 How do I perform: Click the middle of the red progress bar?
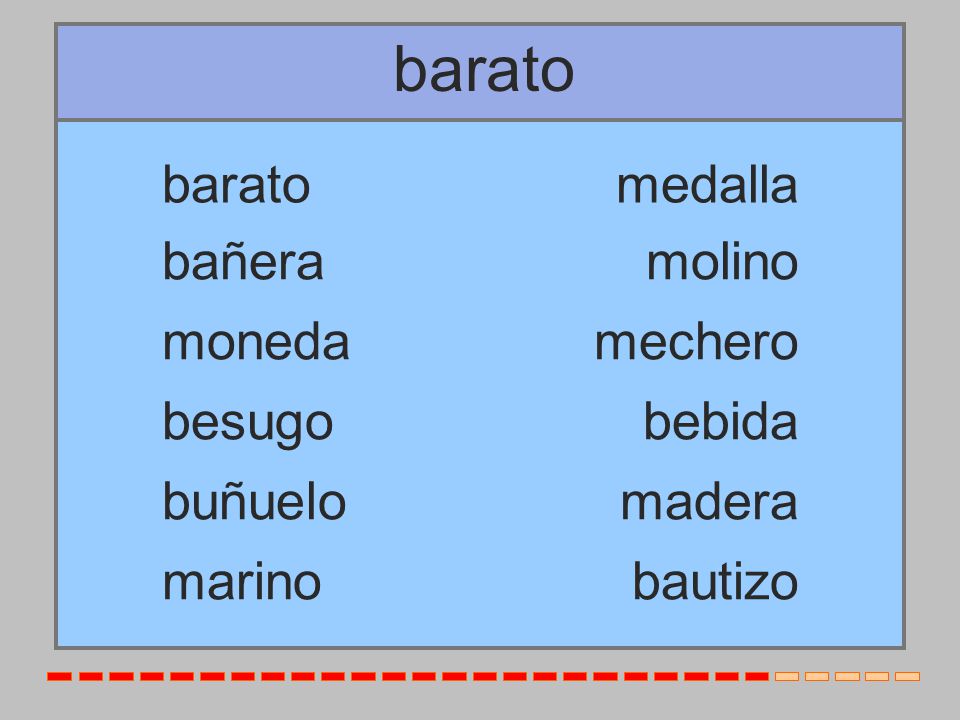click(408, 677)
